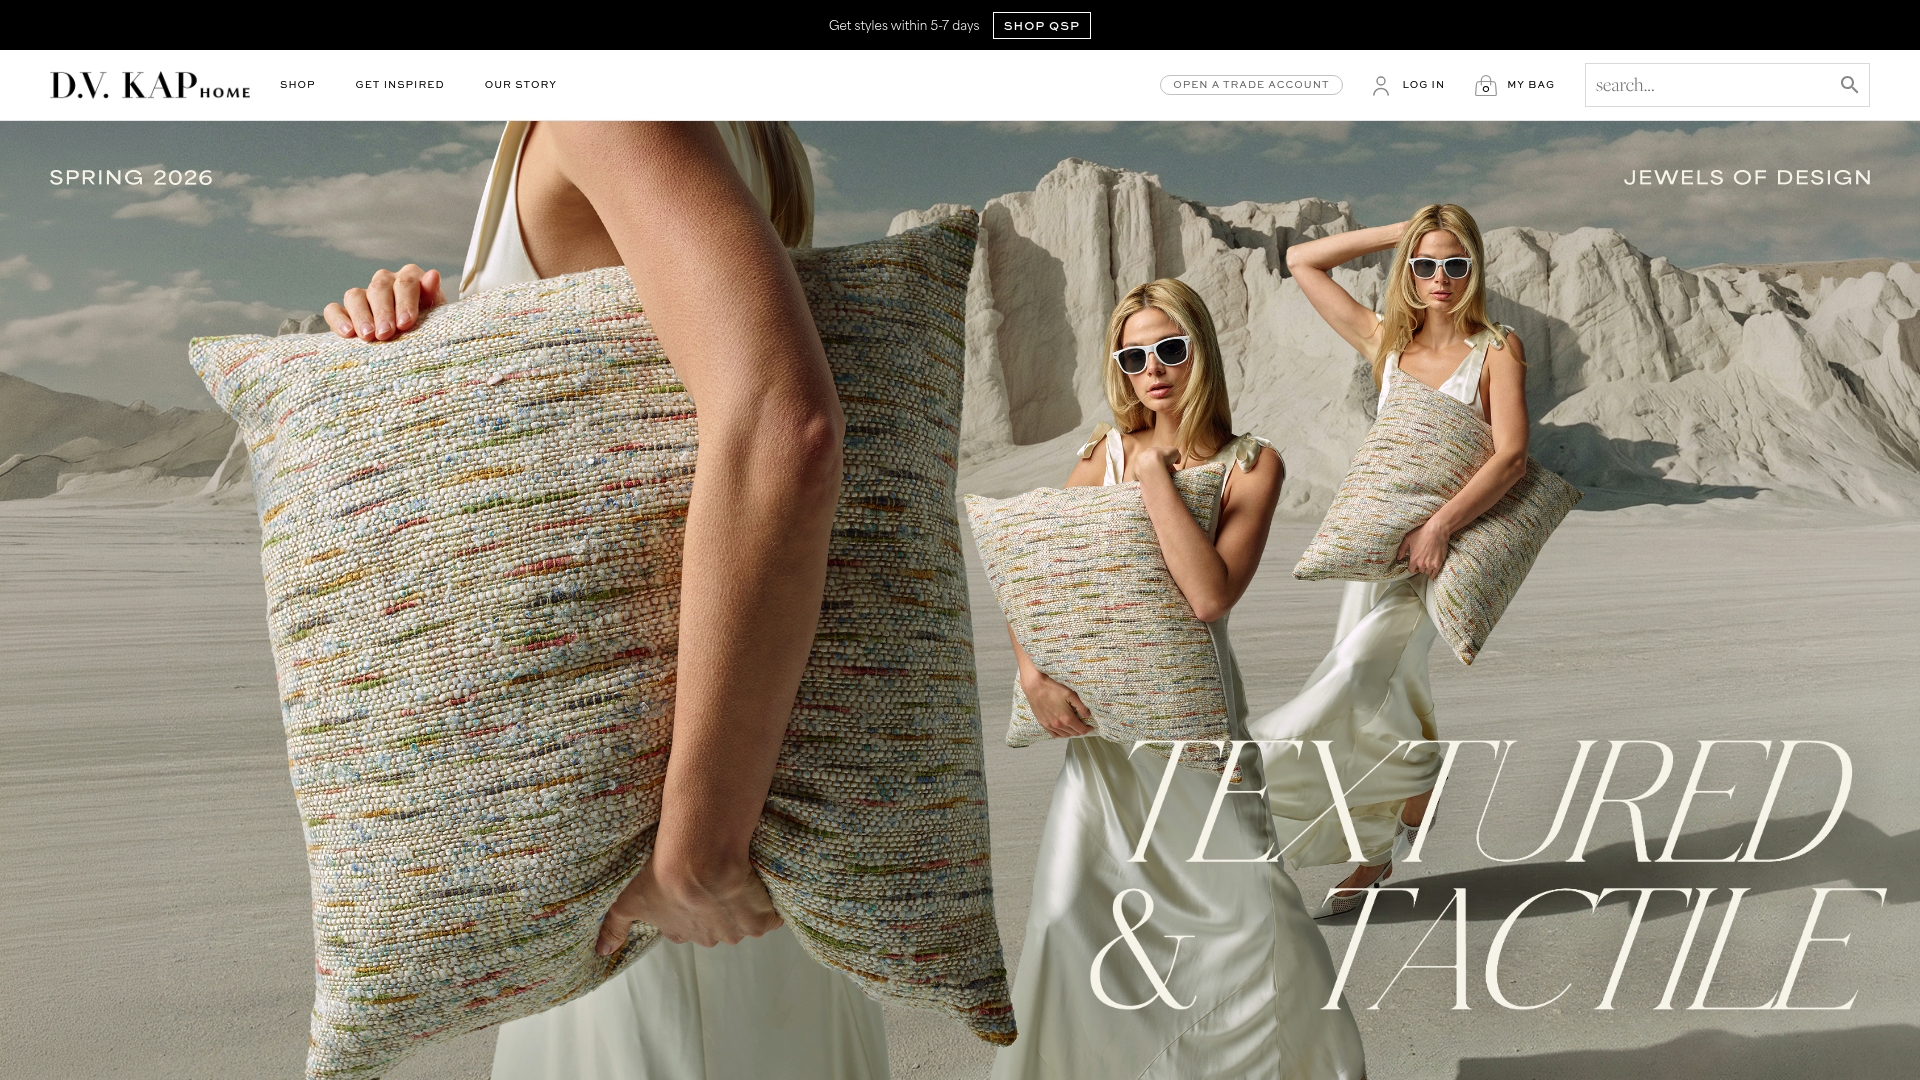Focus the search input field
The height and width of the screenshot is (1080, 1920).
pyautogui.click(x=1711, y=85)
